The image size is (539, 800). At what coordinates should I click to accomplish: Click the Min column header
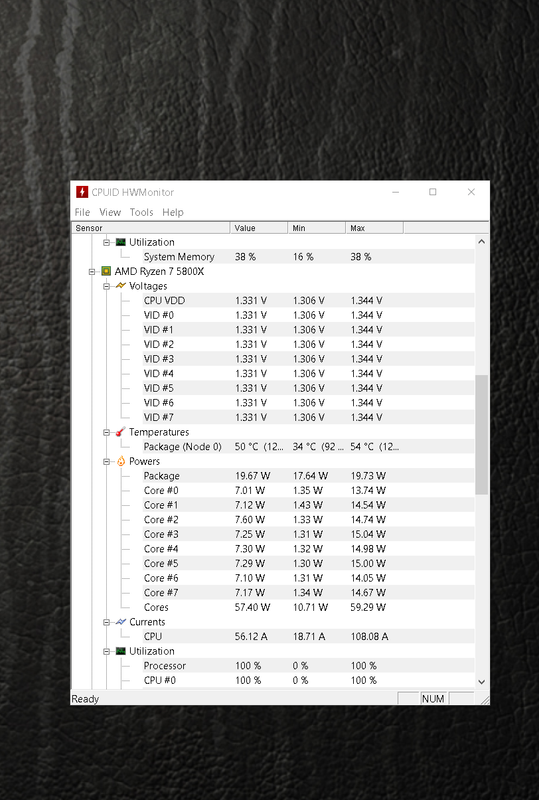tap(317, 228)
